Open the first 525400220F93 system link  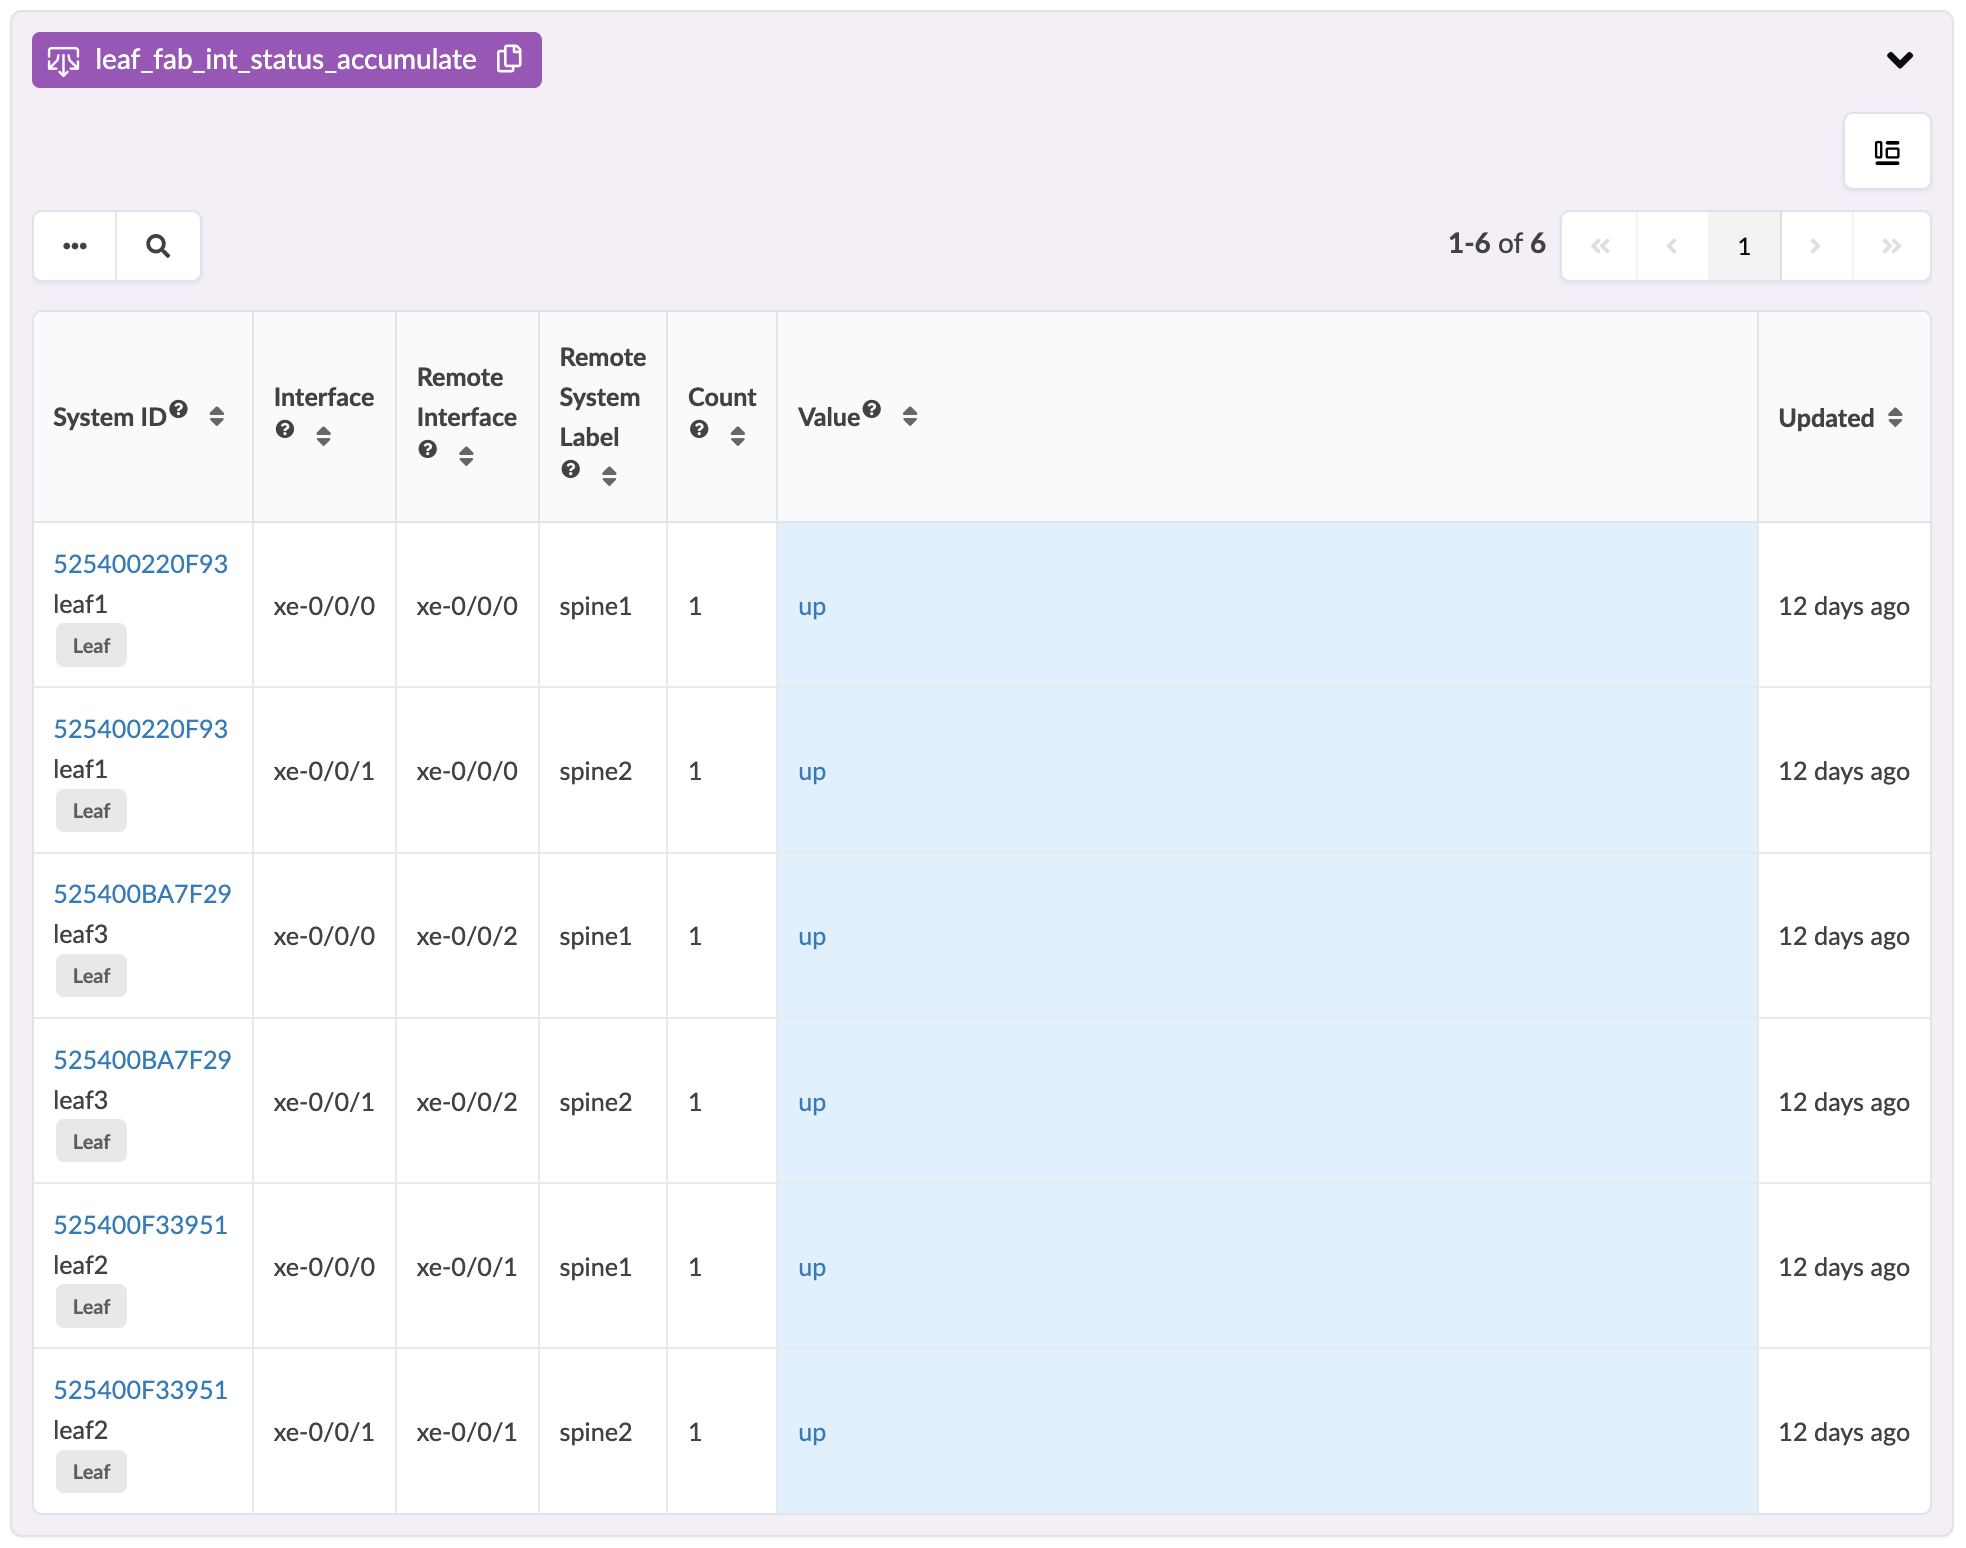pyautogui.click(x=140, y=564)
